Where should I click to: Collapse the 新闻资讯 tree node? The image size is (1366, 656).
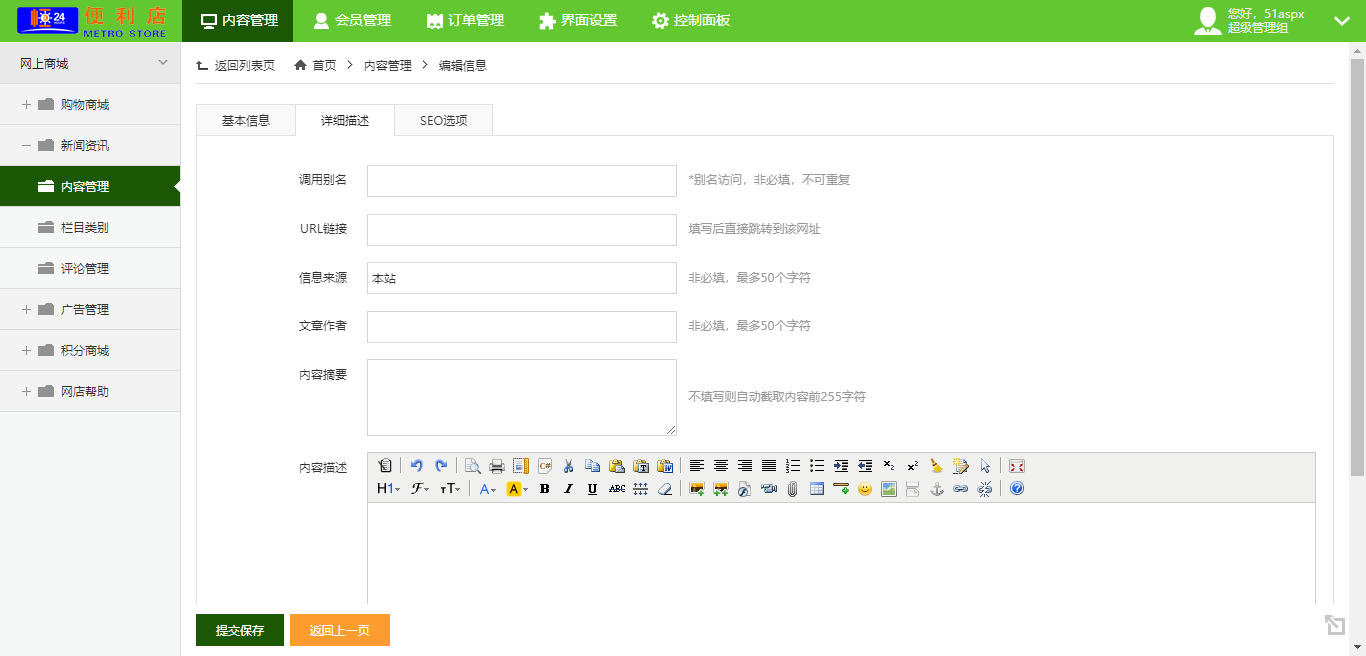tap(26, 145)
